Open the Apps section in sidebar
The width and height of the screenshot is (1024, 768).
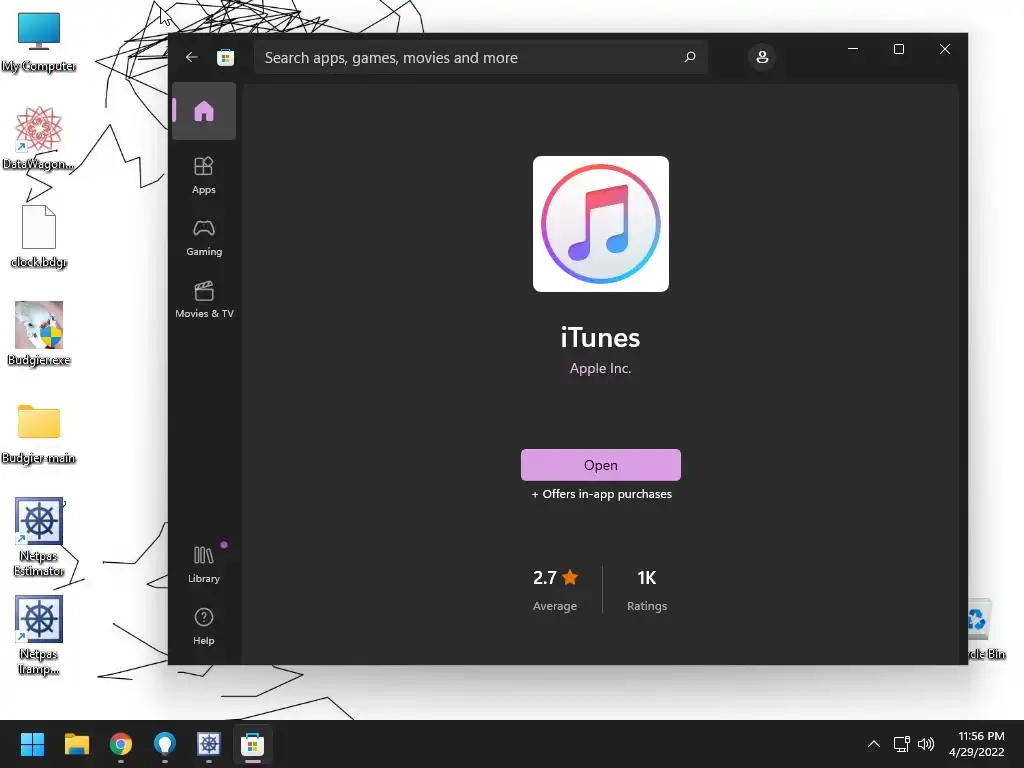(204, 176)
